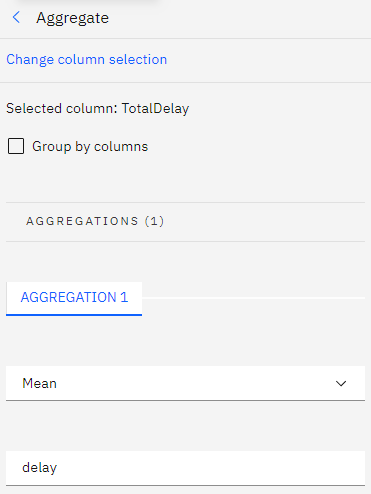371x494 pixels.
Task: Click the 'Selected column: TotalDelay' label
Action: tap(97, 108)
